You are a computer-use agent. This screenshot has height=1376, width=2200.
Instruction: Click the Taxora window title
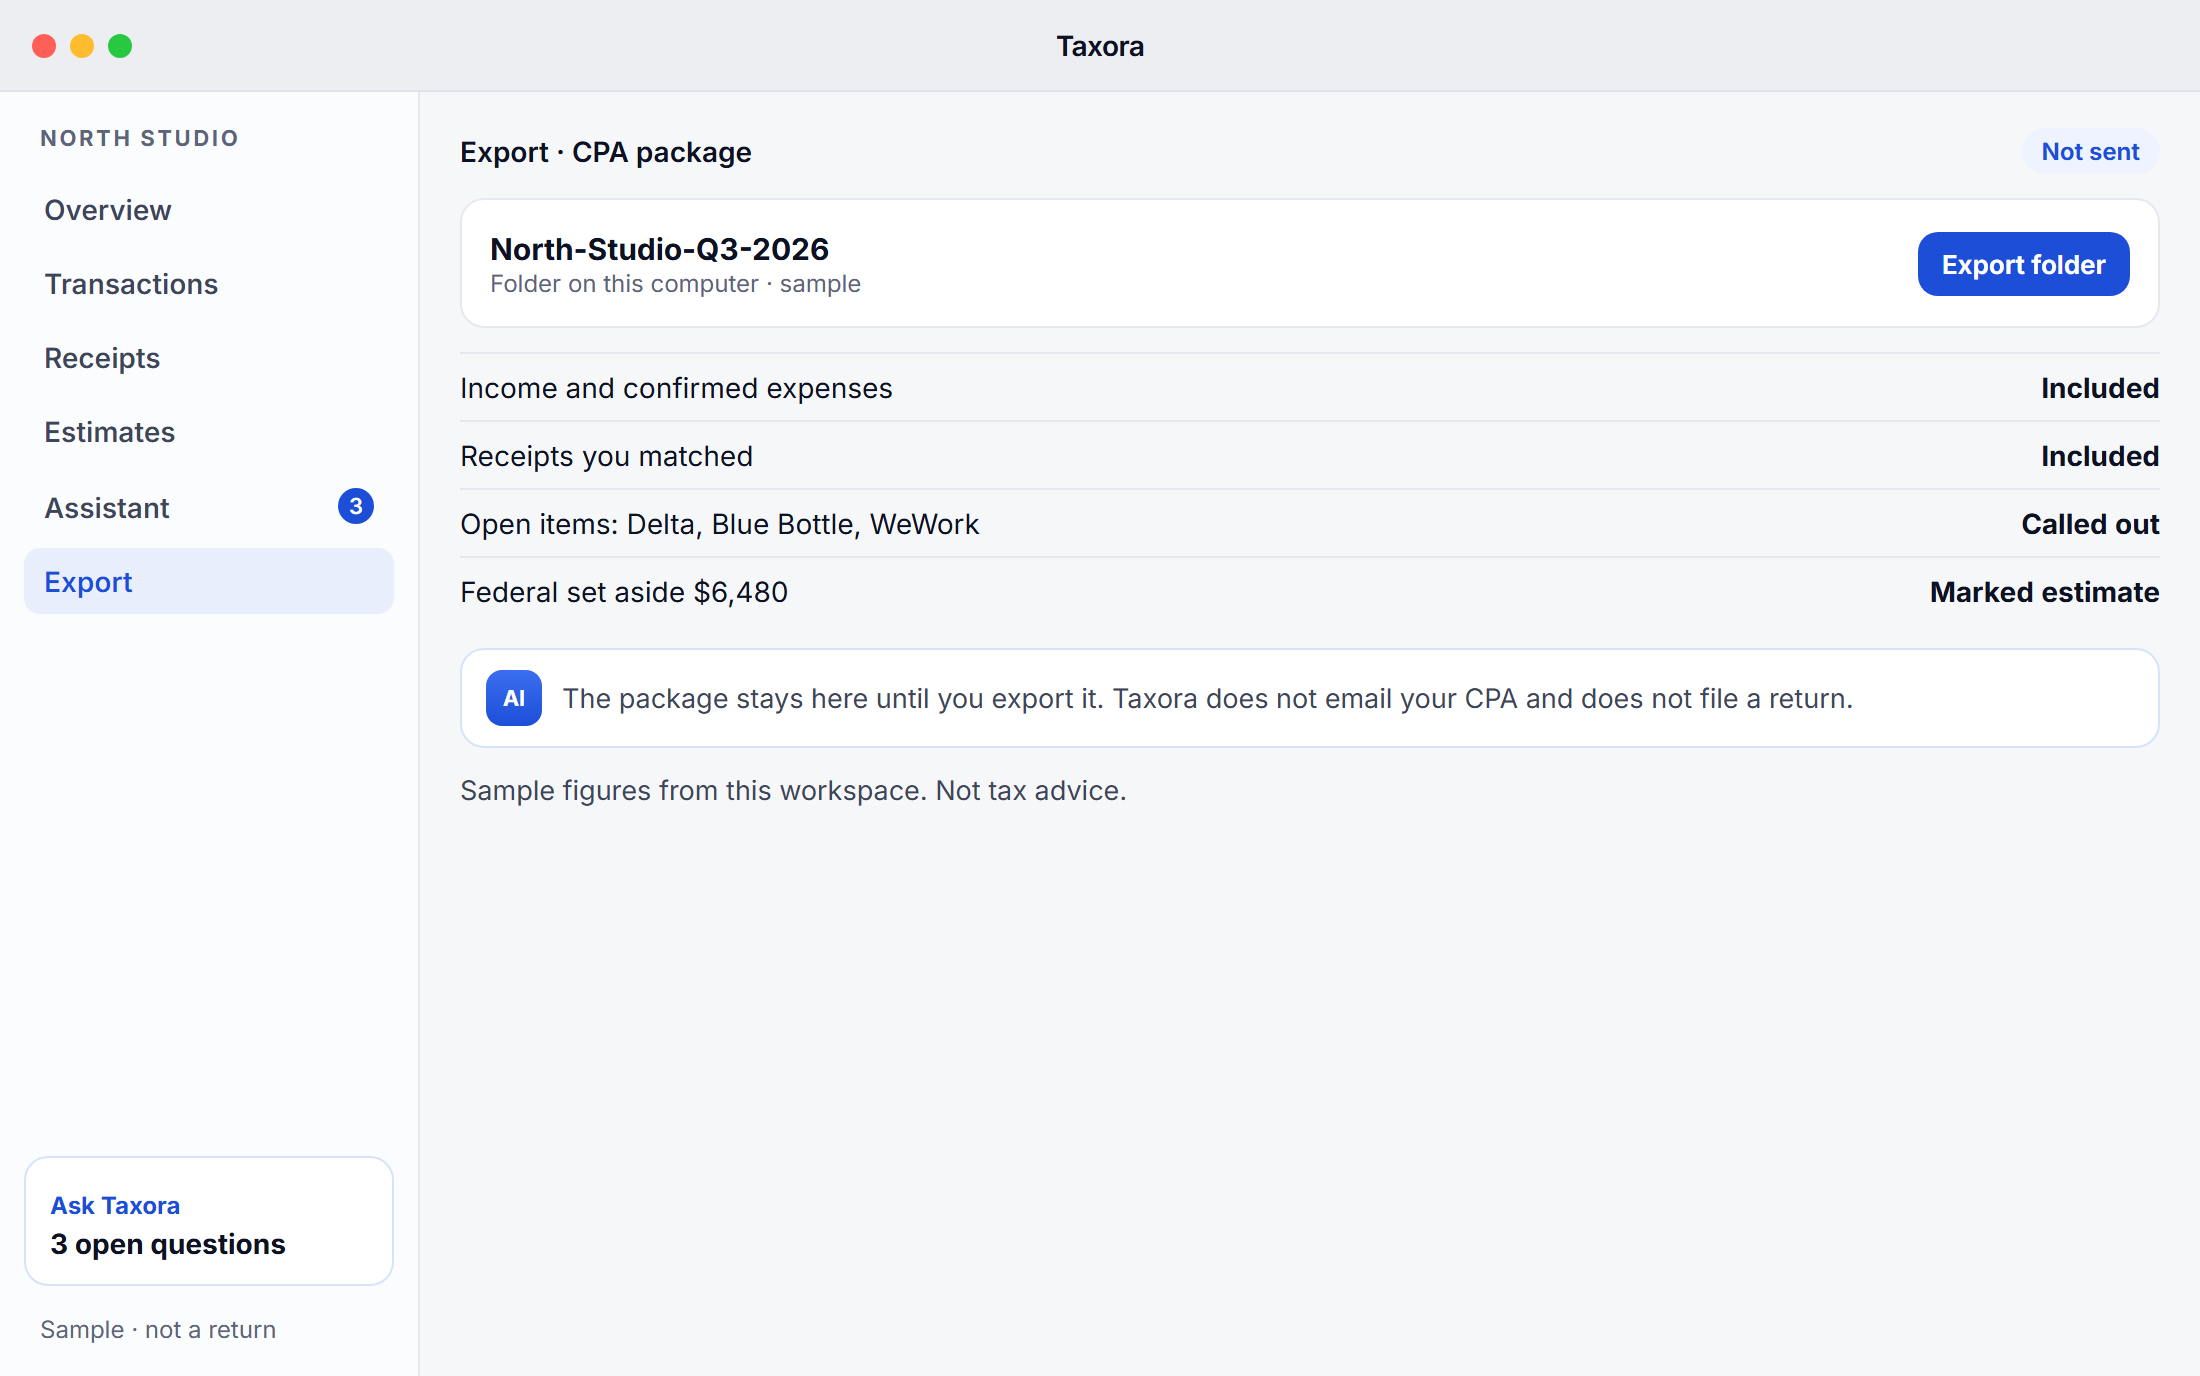point(1100,46)
